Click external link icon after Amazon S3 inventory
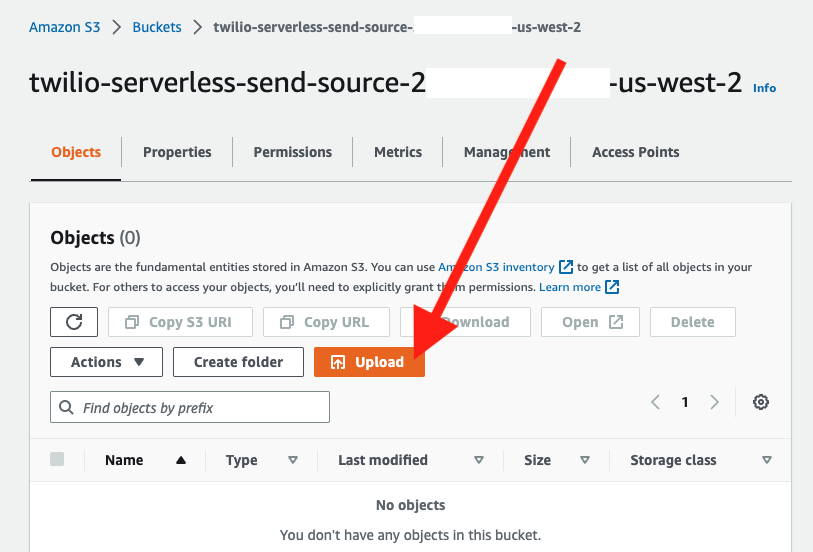The image size is (813, 552). click(x=566, y=267)
